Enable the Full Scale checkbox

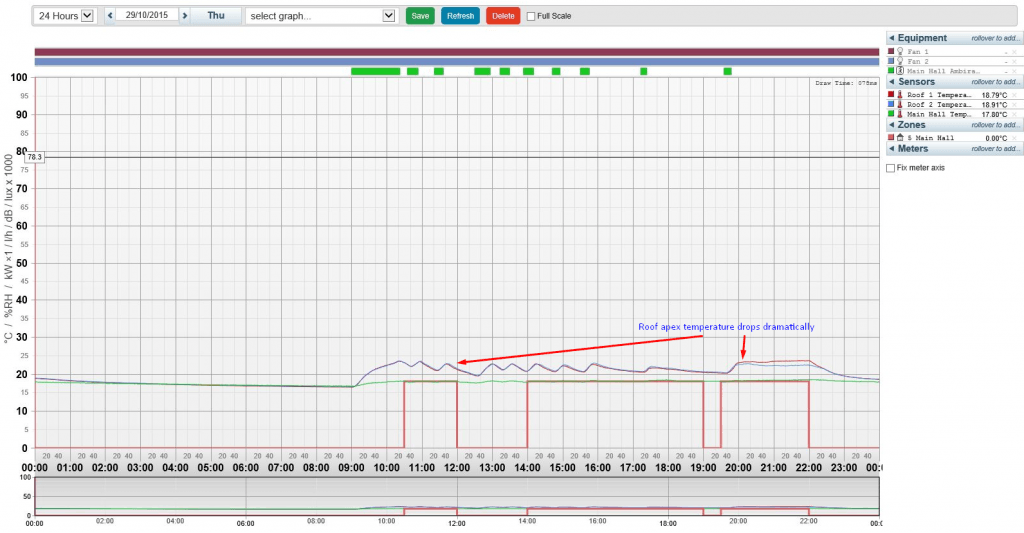531,16
